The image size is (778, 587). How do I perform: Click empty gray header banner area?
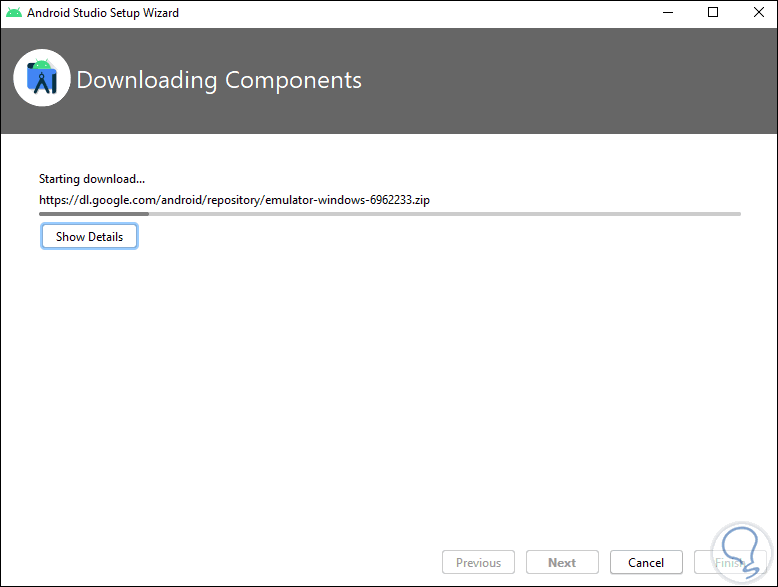560,80
